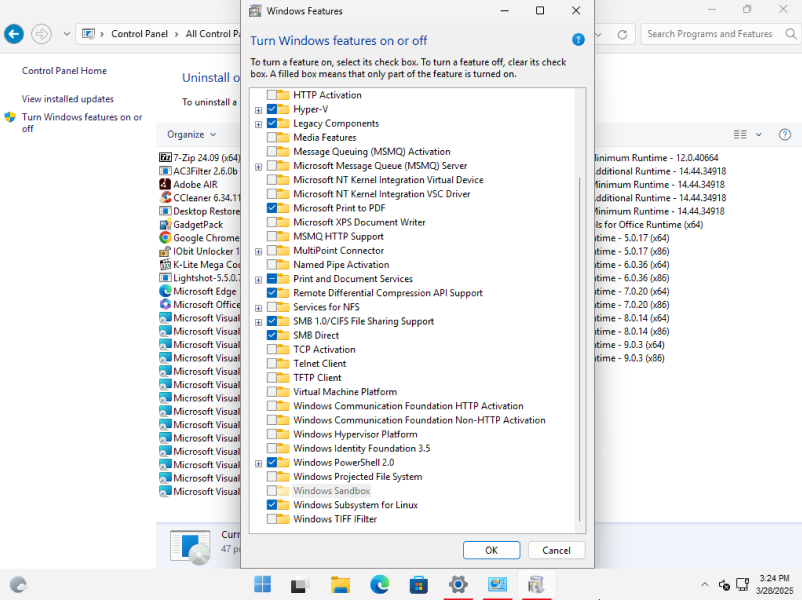The height and width of the screenshot is (600, 802).
Task: Open the Windows Start menu
Action: pos(262,584)
